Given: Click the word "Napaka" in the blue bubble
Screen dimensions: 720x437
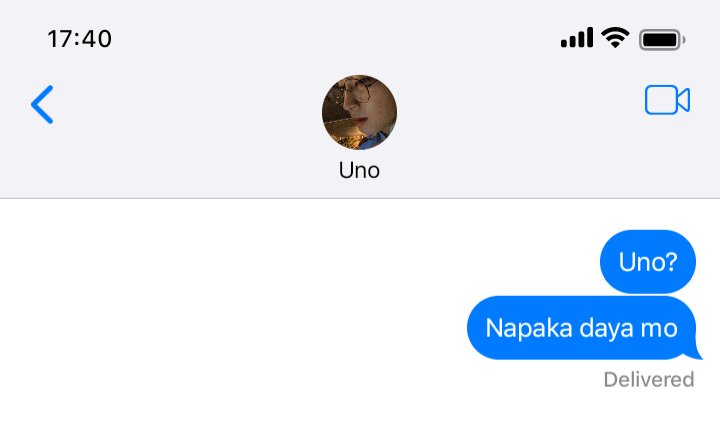Looking at the screenshot, I should point(528,328).
